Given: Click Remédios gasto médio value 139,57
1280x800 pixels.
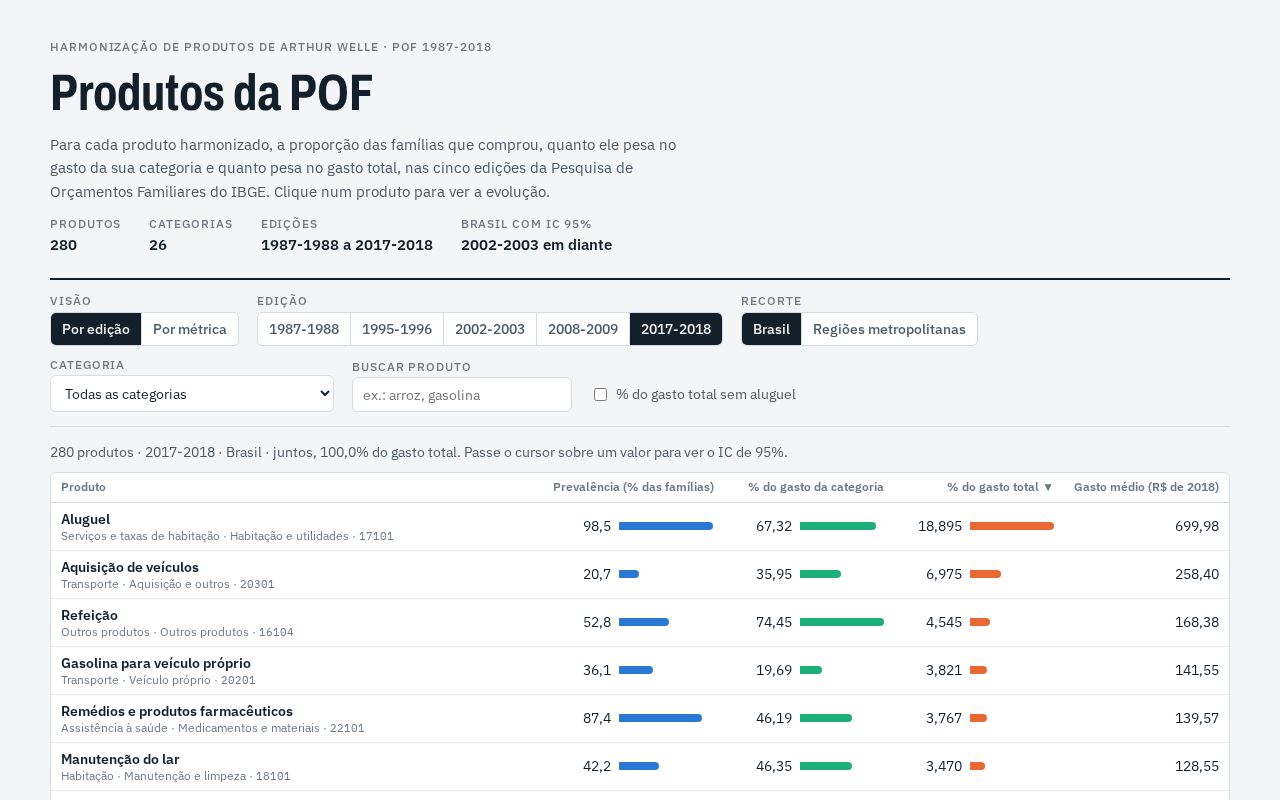Looking at the screenshot, I should coord(1197,718).
